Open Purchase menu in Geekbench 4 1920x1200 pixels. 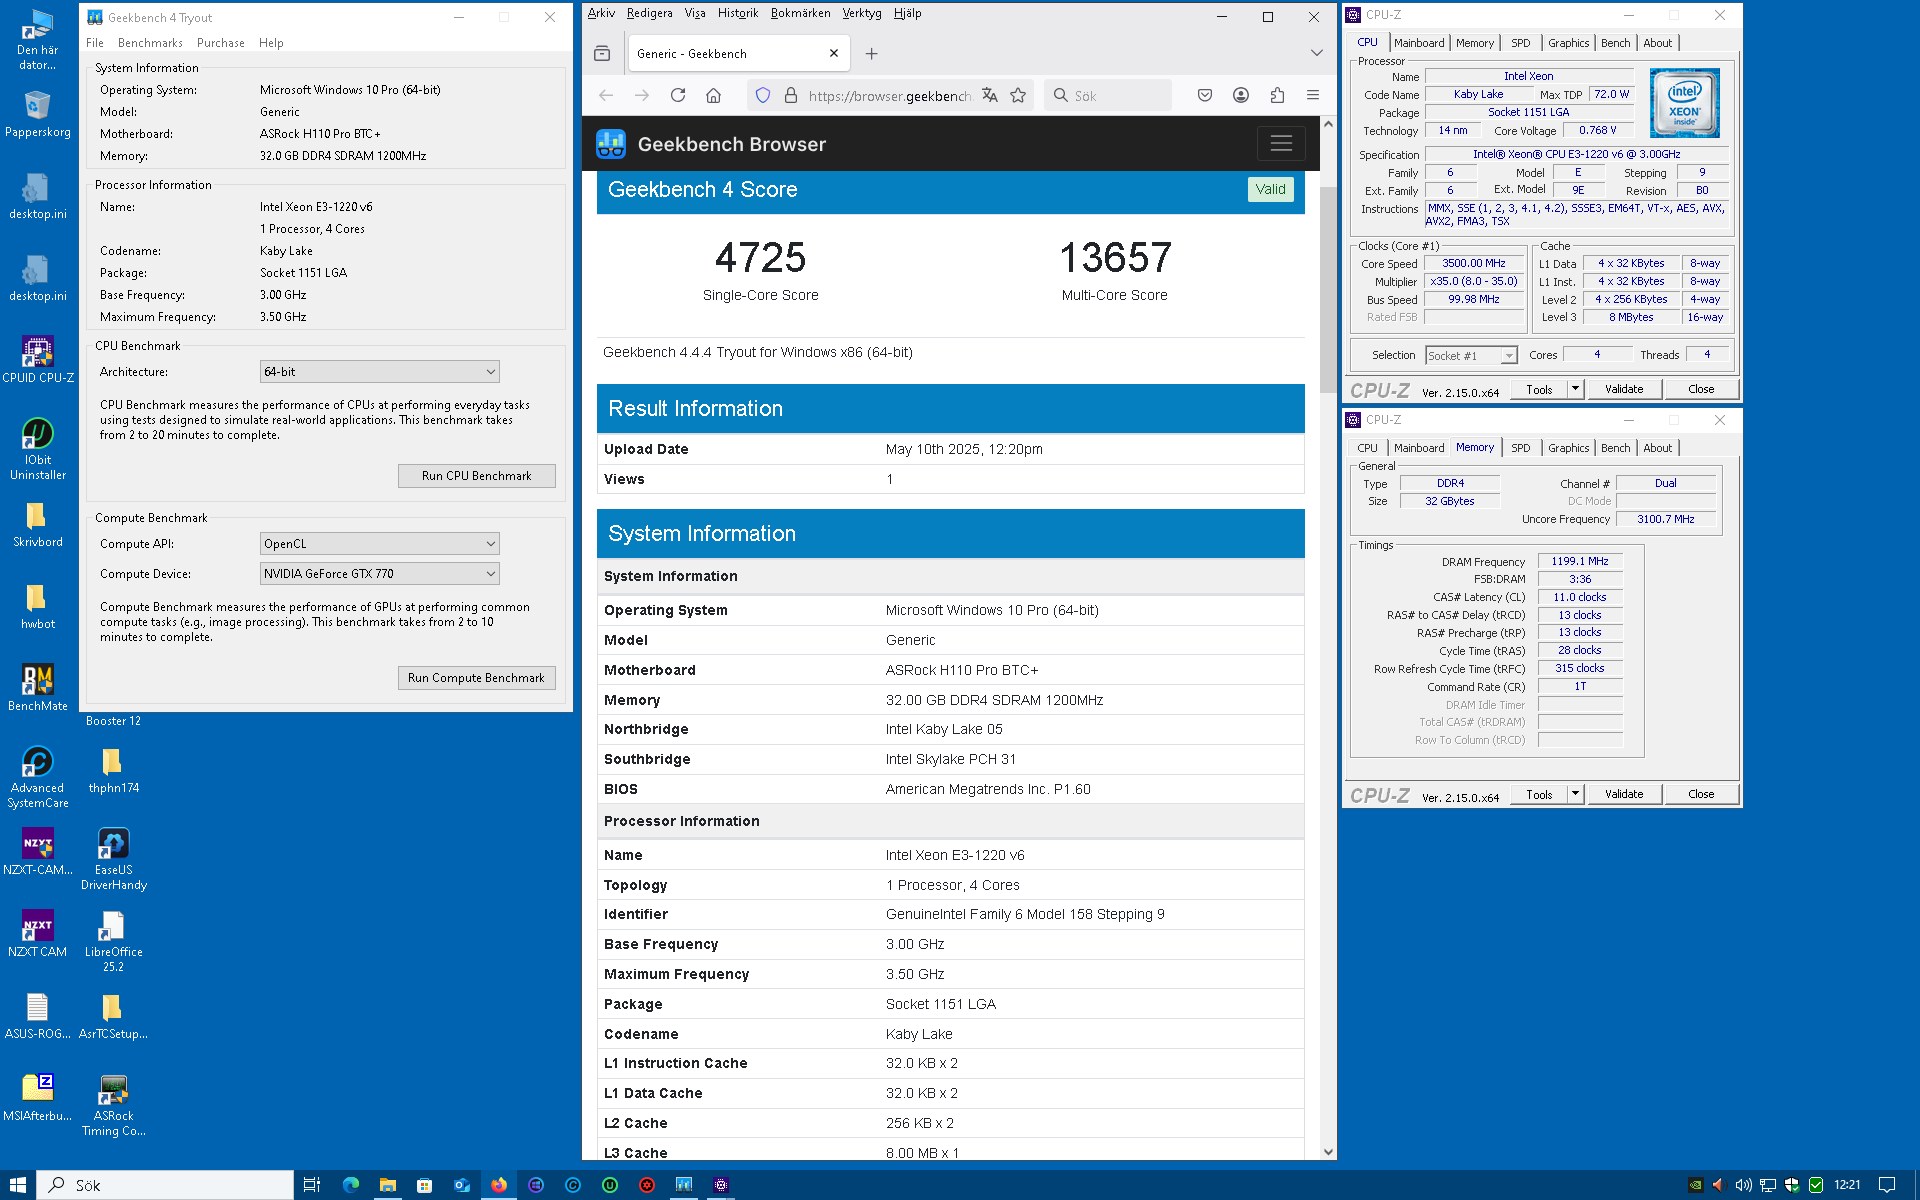point(221,43)
